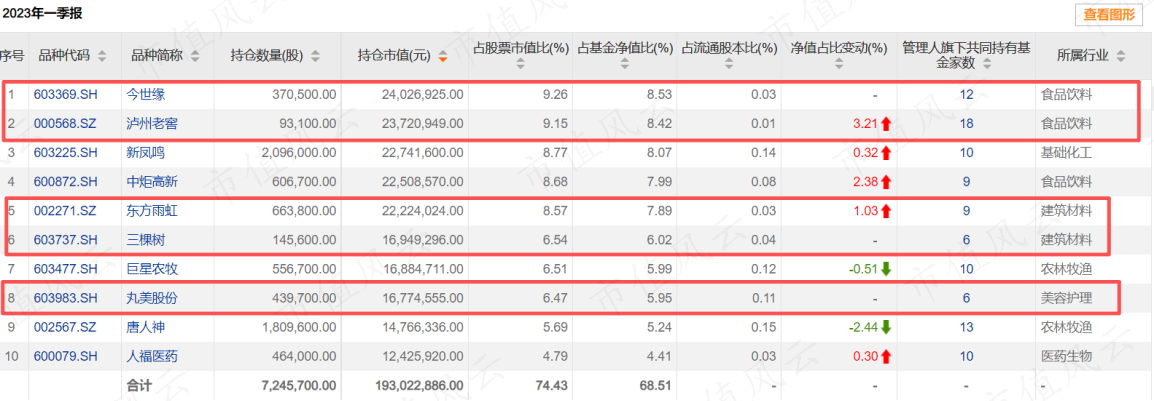
Task: Open stock code 002271.SZ
Action: [x=66, y=211]
